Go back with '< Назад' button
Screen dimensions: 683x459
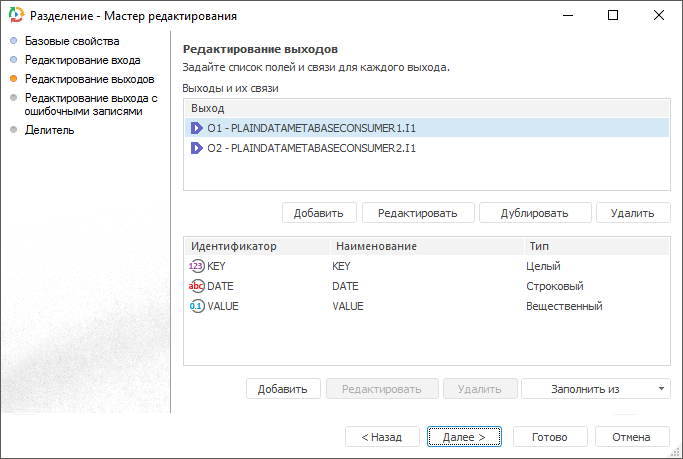381,437
